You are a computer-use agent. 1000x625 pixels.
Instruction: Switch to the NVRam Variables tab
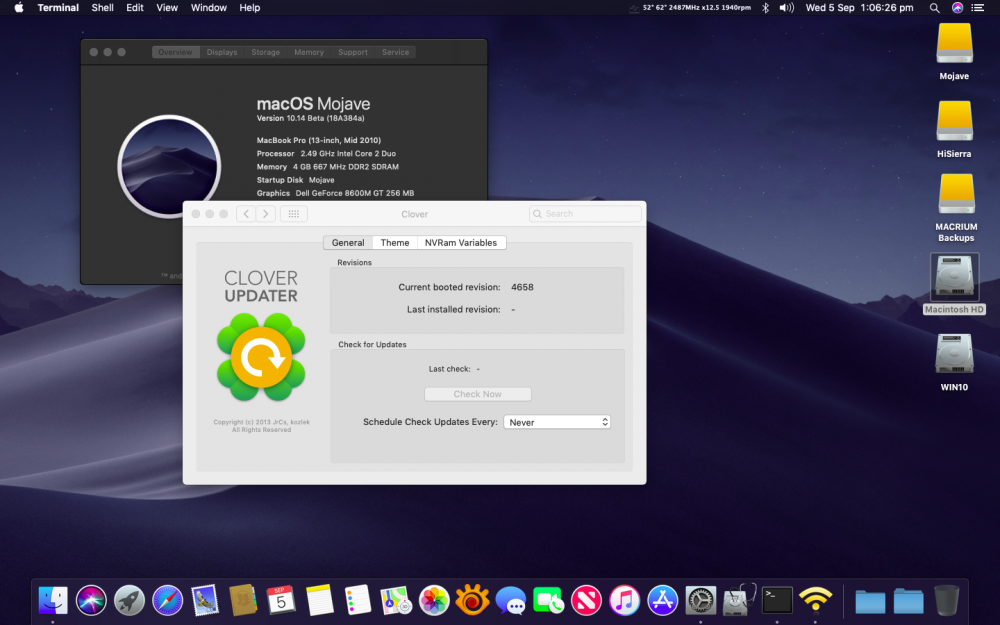(461, 242)
